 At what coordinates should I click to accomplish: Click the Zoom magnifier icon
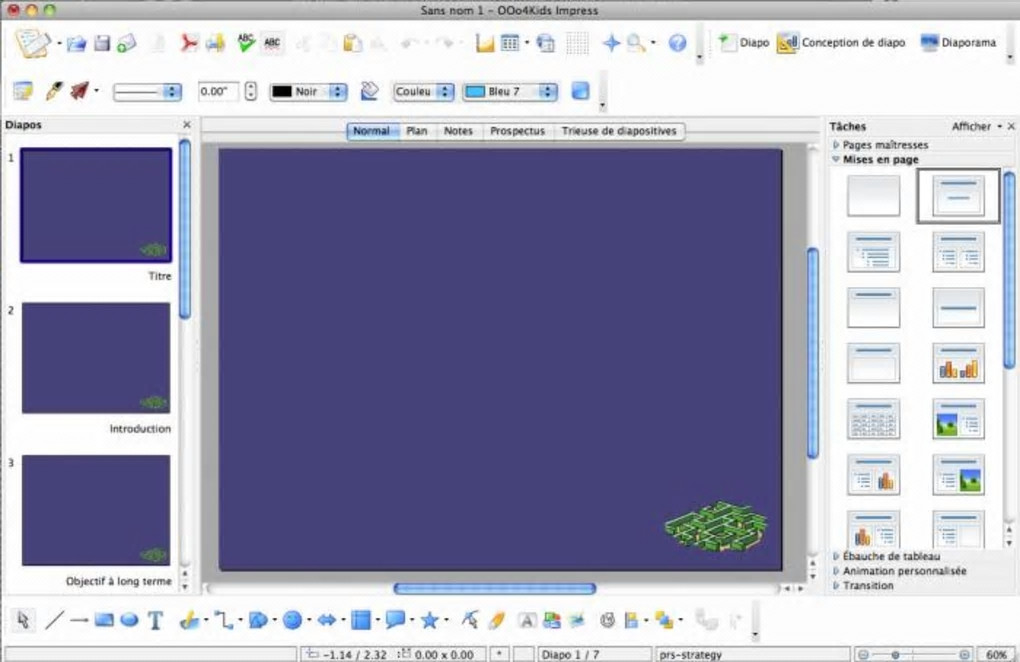[636, 43]
